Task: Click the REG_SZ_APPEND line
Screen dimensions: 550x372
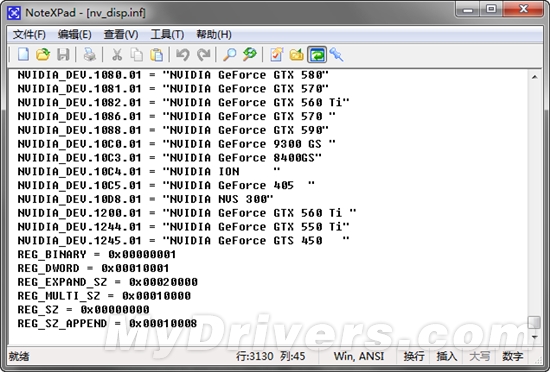Action: [107, 323]
